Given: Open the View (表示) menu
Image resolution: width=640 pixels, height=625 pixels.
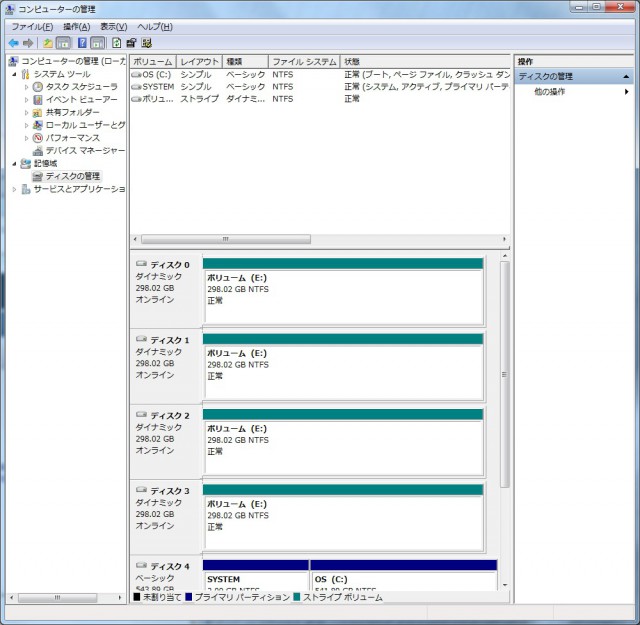Looking at the screenshot, I should [113, 26].
